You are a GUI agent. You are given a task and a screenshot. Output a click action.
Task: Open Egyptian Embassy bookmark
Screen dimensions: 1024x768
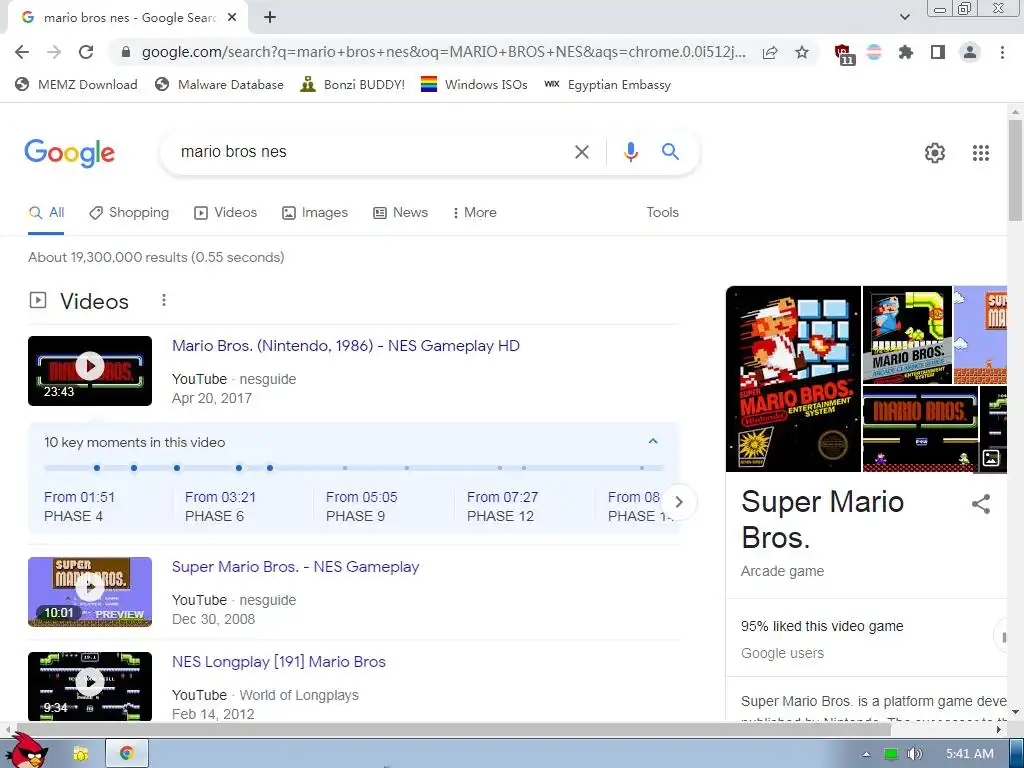point(607,84)
